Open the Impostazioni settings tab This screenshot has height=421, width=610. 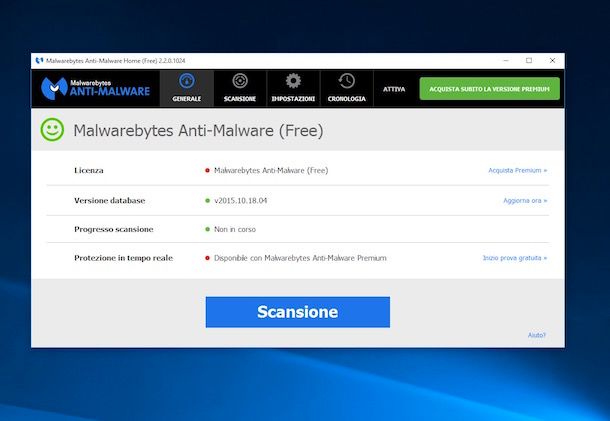point(293,89)
